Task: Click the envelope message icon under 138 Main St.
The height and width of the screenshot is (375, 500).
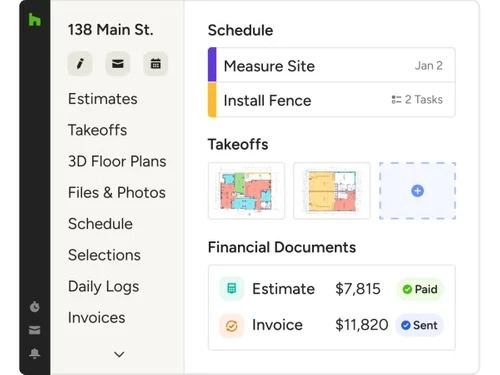Action: click(x=118, y=63)
